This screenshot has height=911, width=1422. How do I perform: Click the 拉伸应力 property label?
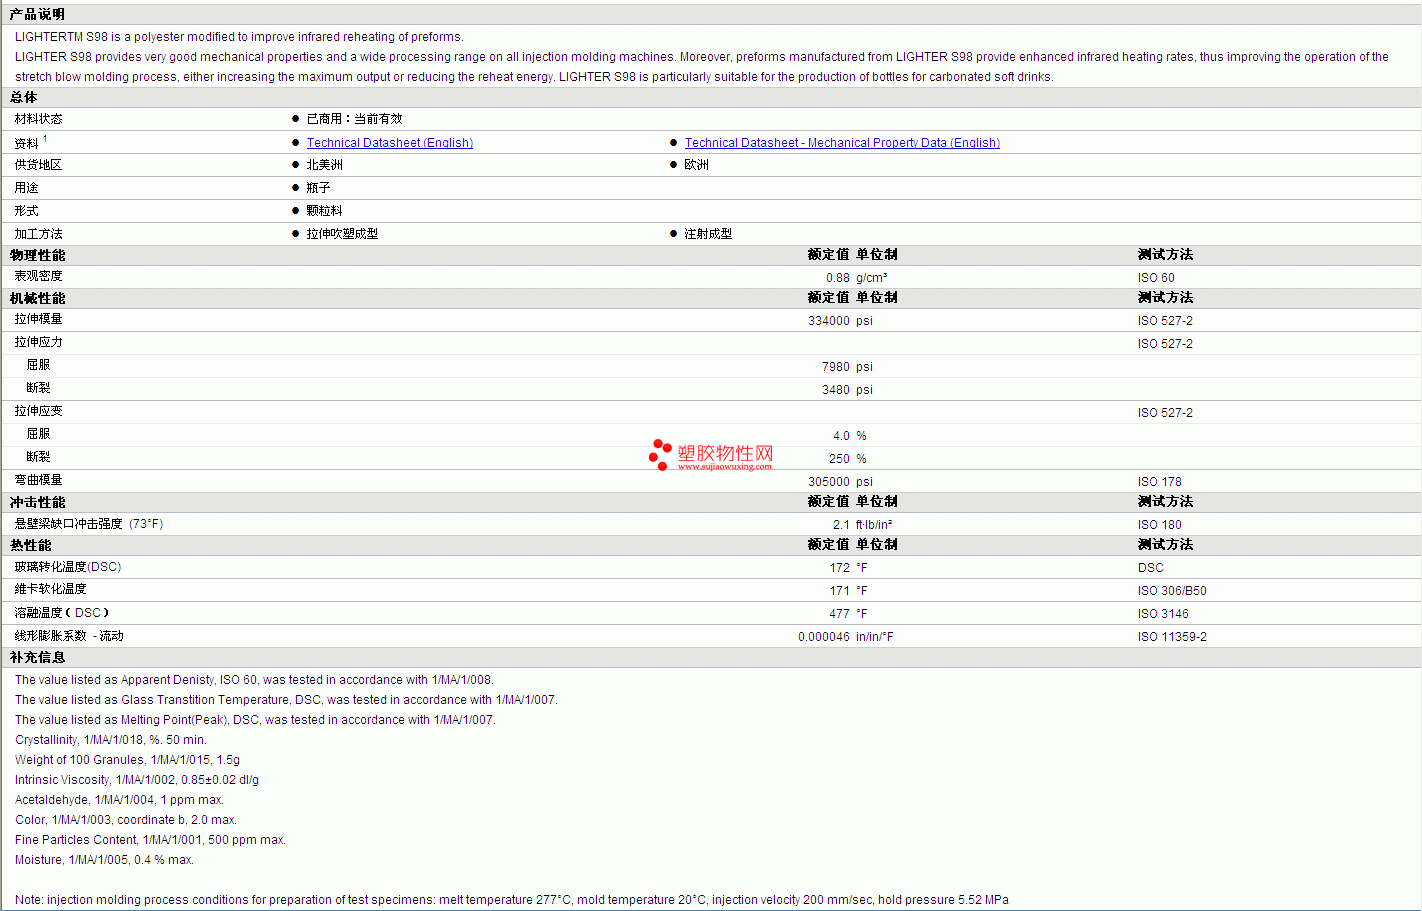(x=39, y=342)
